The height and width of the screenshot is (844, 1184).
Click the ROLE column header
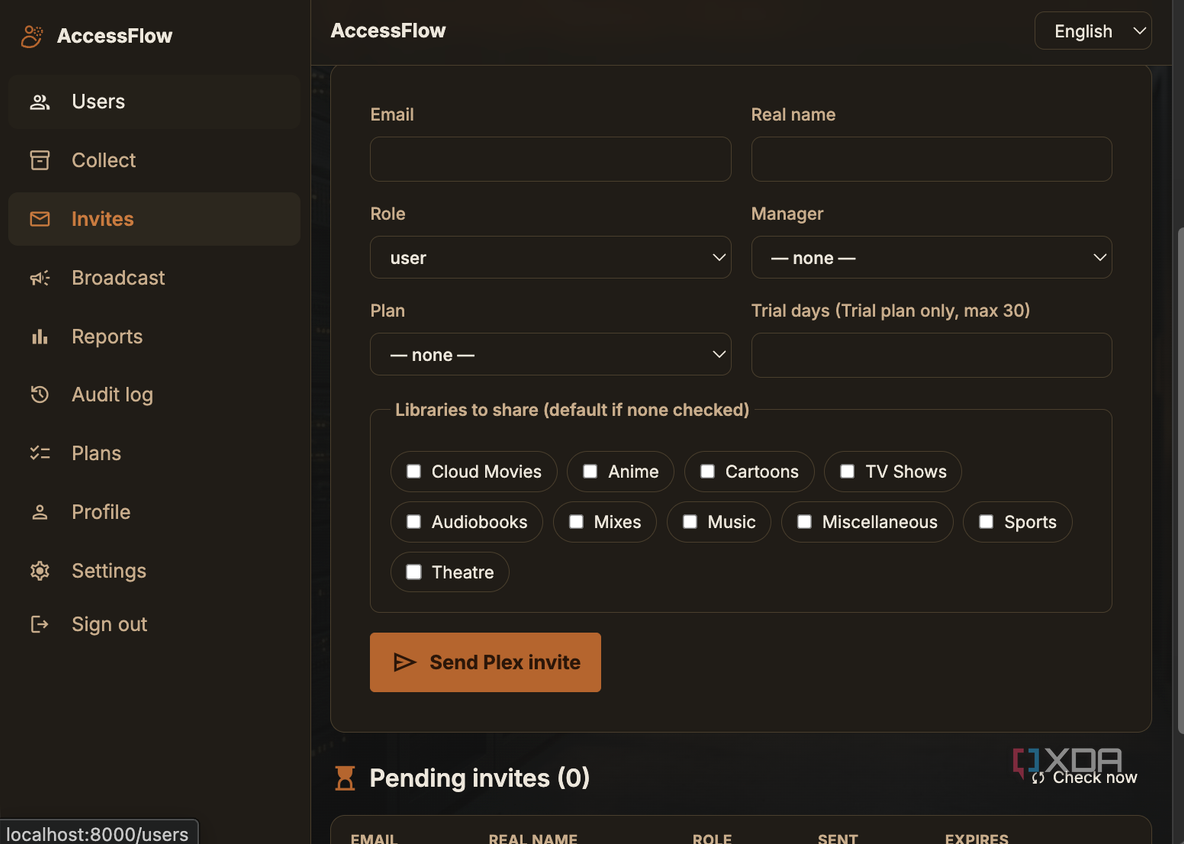(x=712, y=839)
